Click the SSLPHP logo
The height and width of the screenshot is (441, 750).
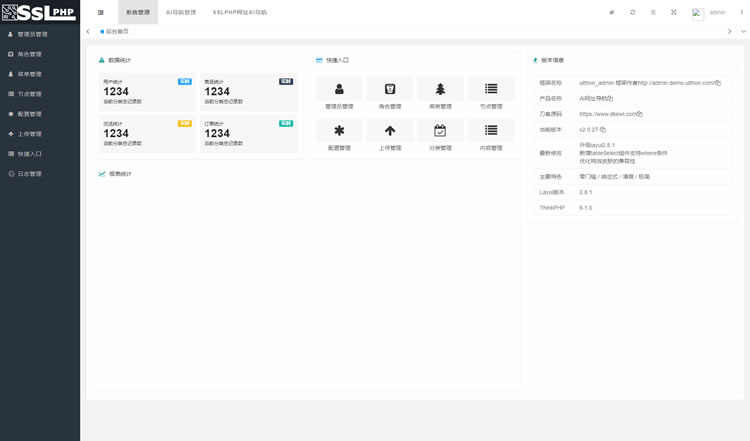point(39,12)
